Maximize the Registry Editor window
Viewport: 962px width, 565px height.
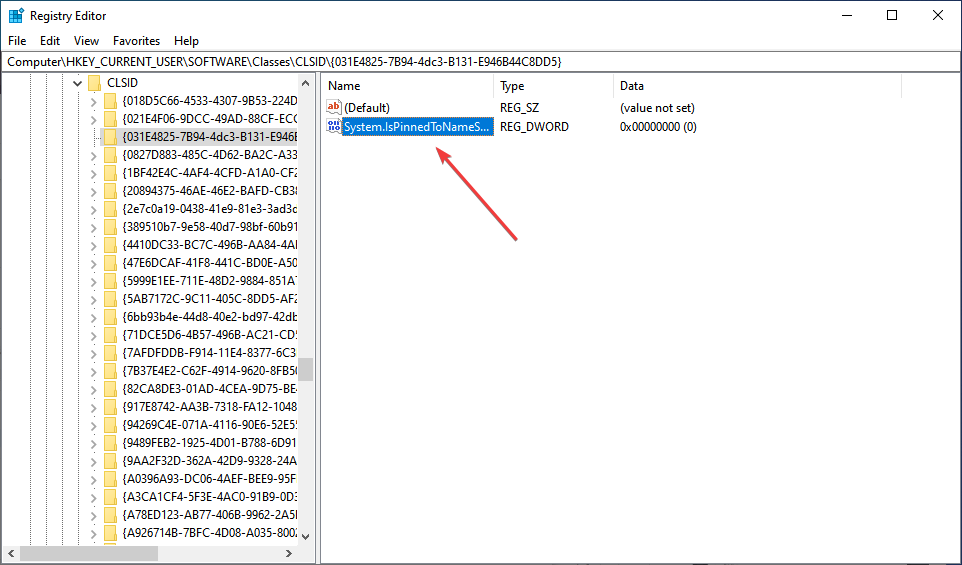[x=892, y=15]
